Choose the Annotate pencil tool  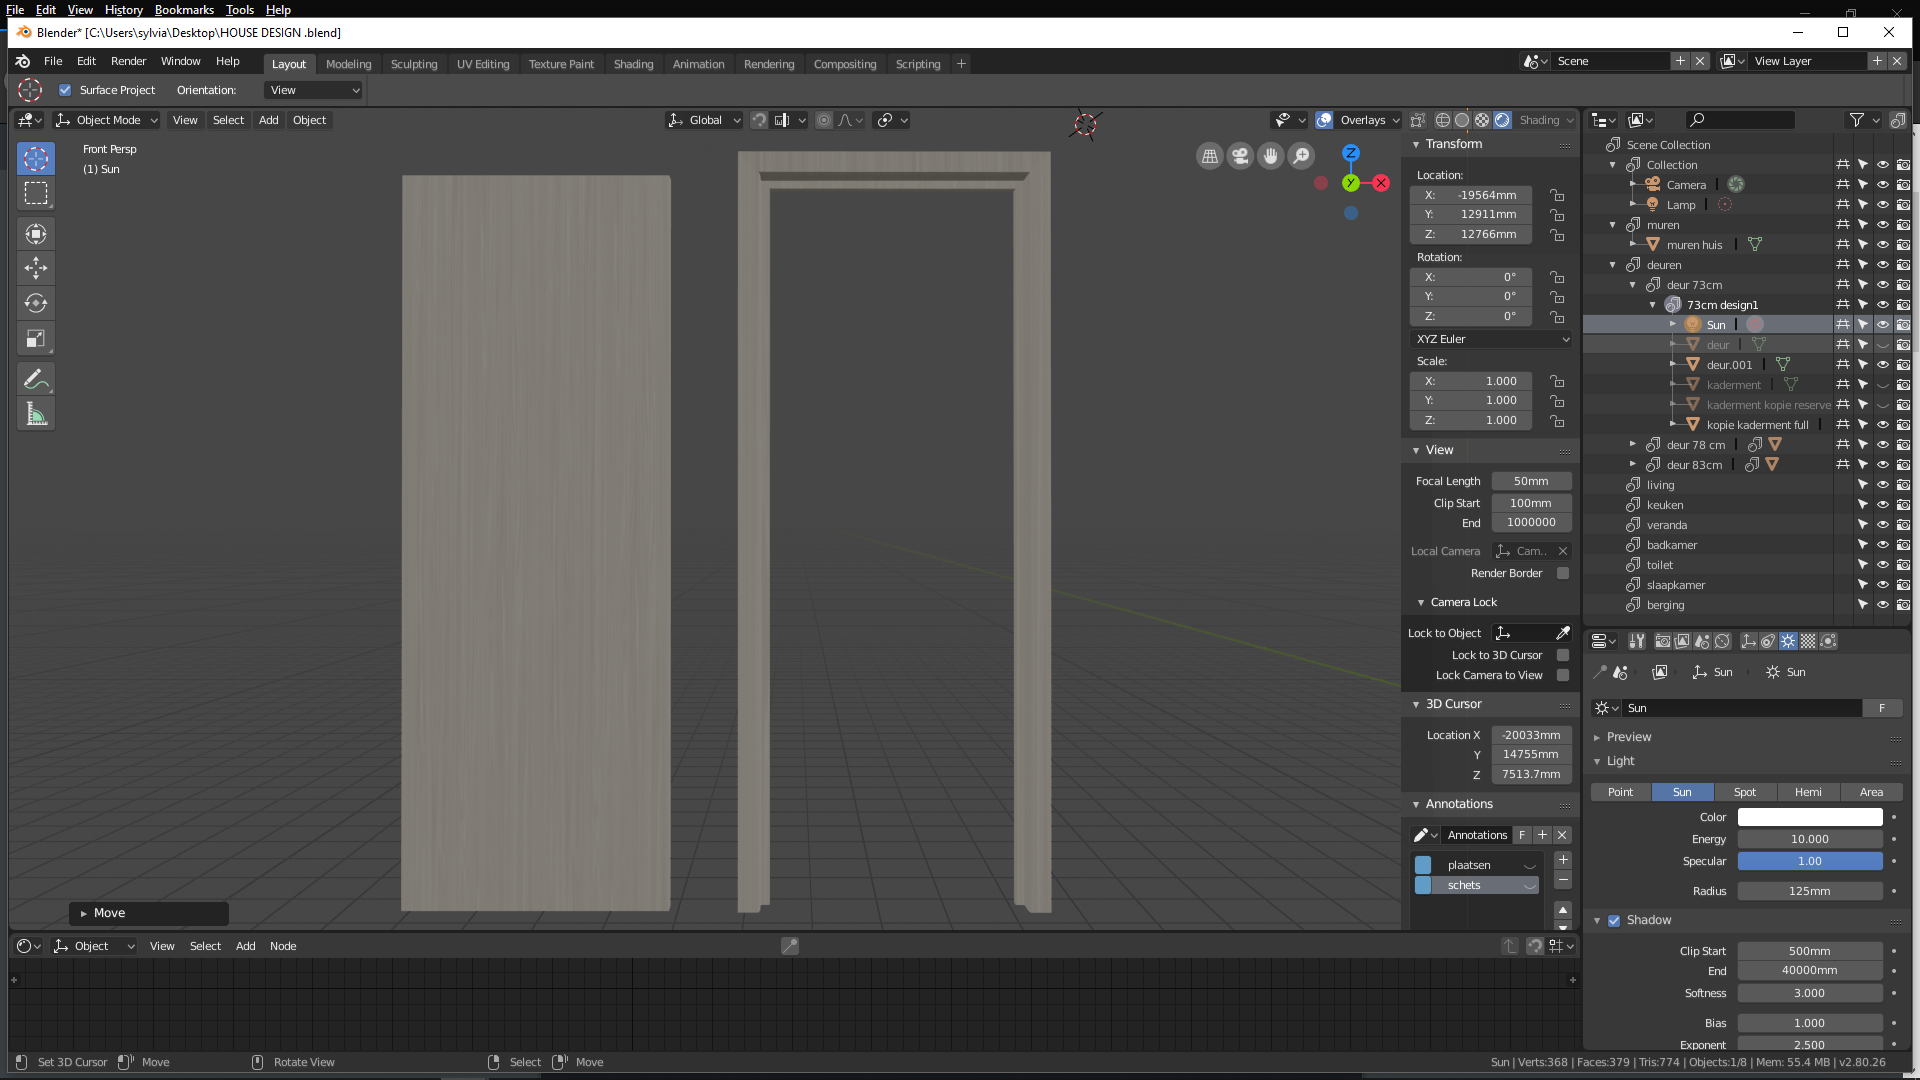pos(36,379)
